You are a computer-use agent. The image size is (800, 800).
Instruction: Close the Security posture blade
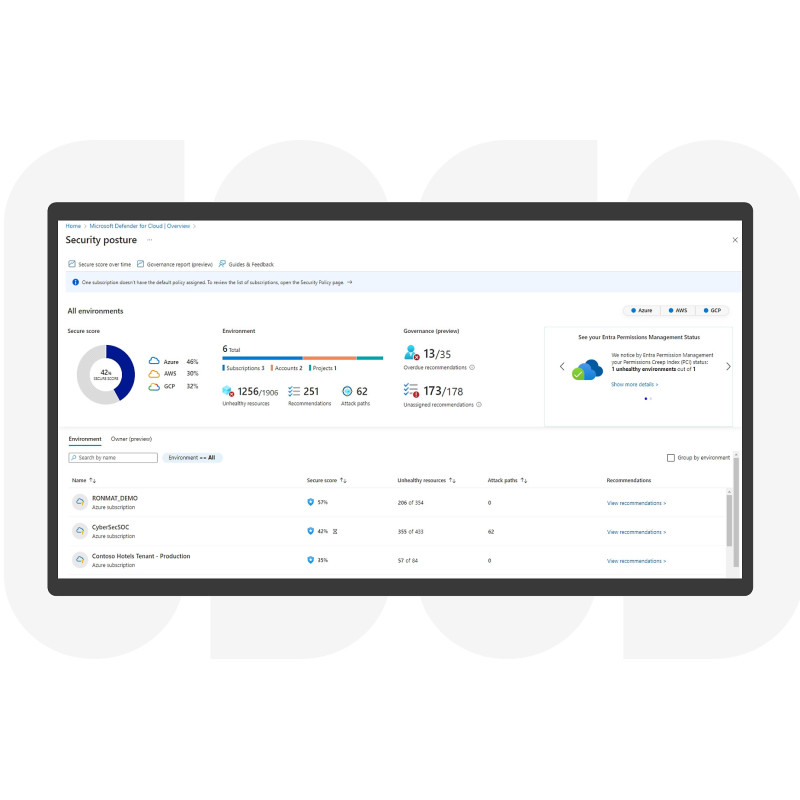click(x=735, y=240)
